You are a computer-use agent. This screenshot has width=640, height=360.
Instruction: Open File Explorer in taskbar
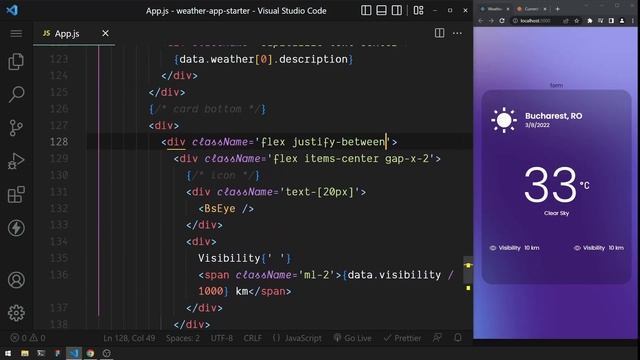[x=25, y=353]
